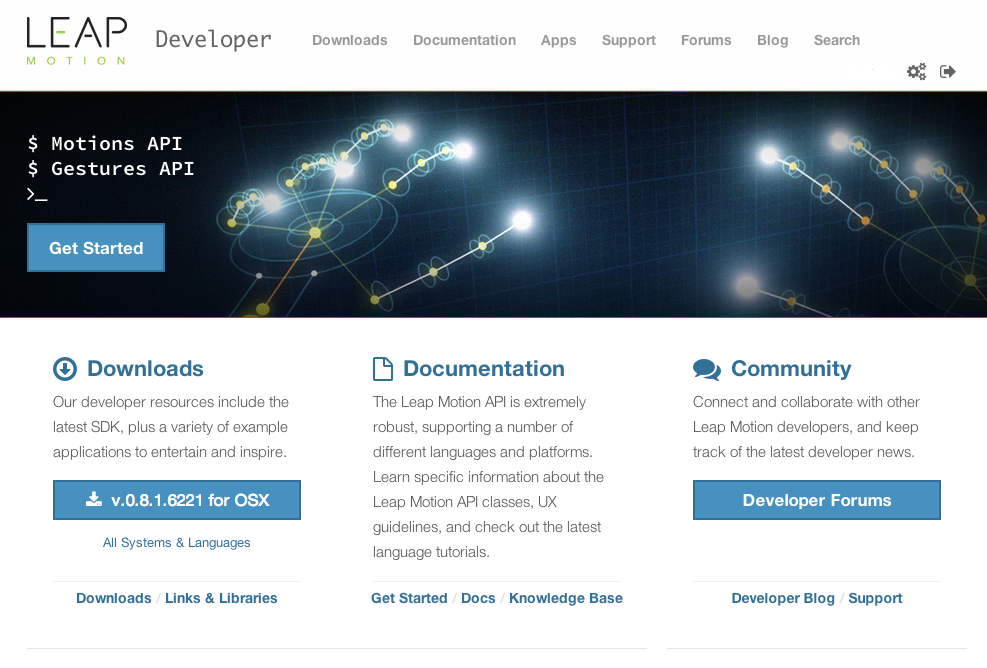Click the Documentation section heading
Image resolution: width=987 pixels, height=668 pixels.
tap(483, 369)
